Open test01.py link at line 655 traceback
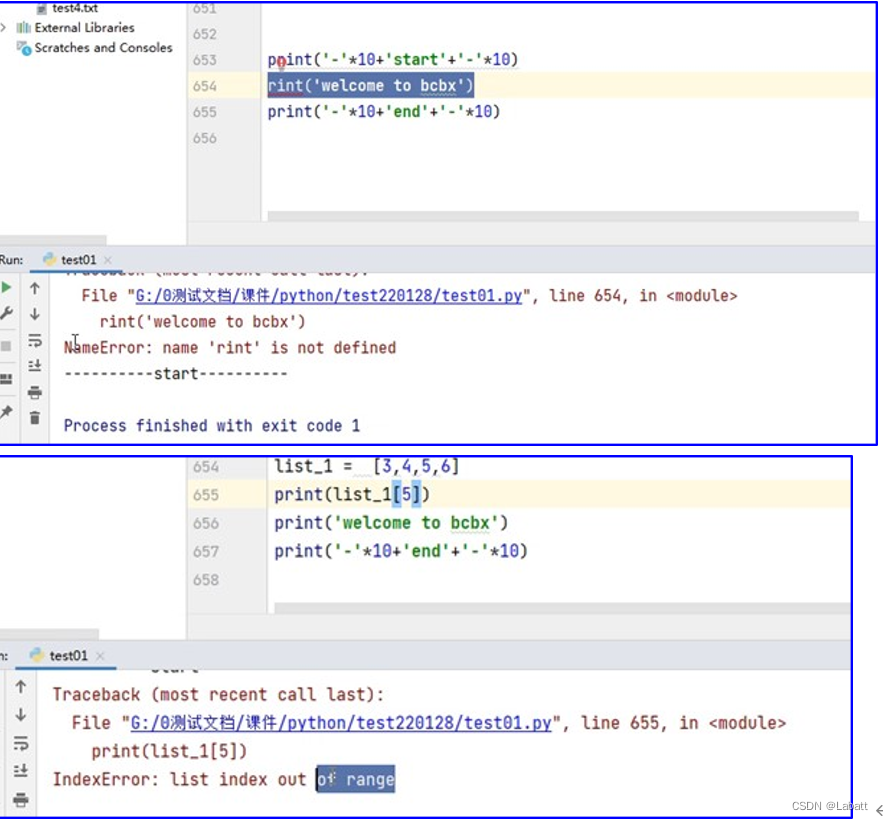 (x=341, y=723)
